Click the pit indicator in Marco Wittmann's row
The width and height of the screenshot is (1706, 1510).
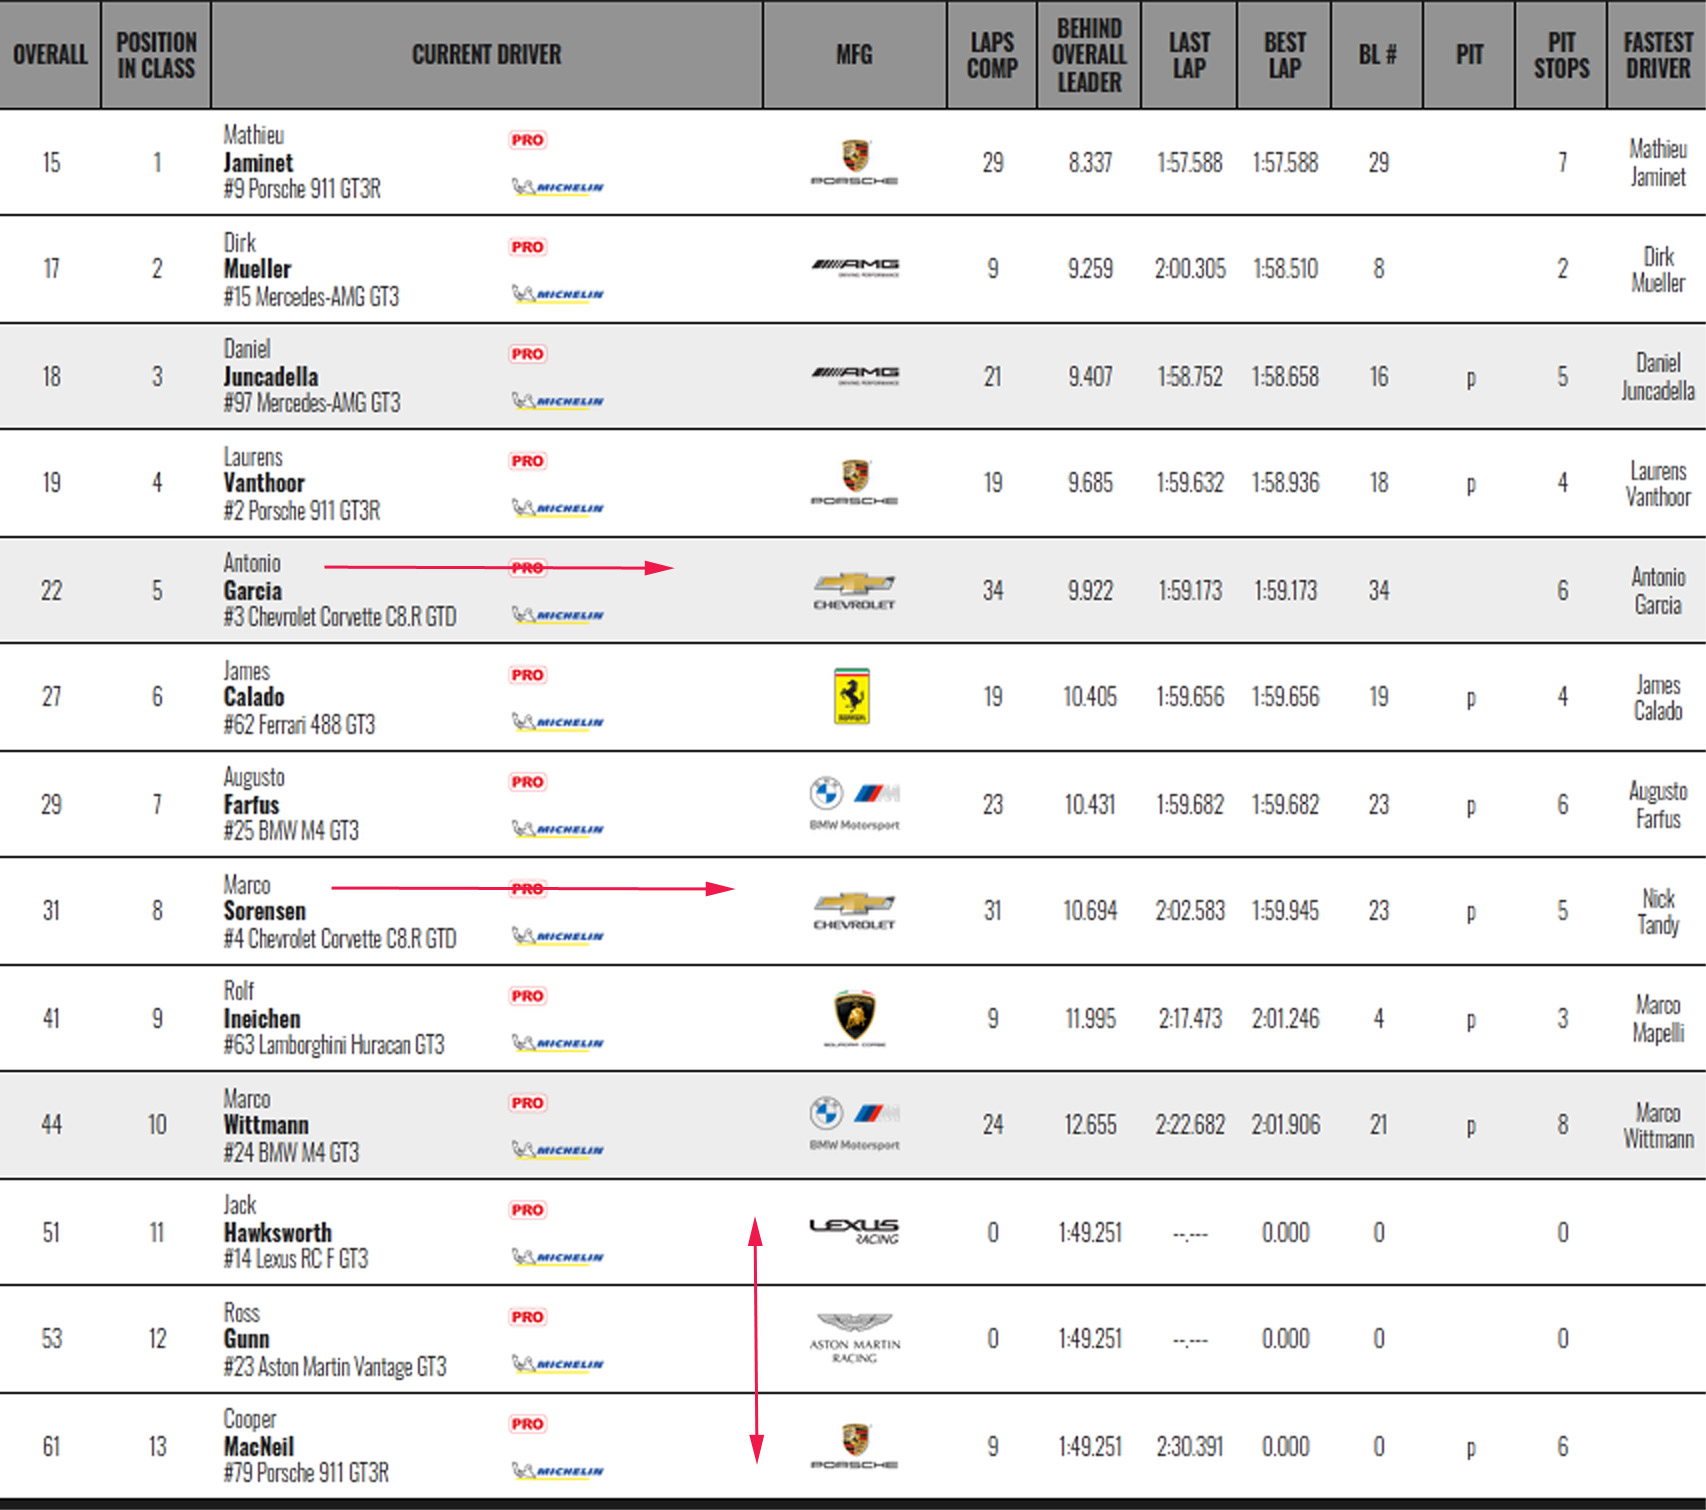1470,1126
